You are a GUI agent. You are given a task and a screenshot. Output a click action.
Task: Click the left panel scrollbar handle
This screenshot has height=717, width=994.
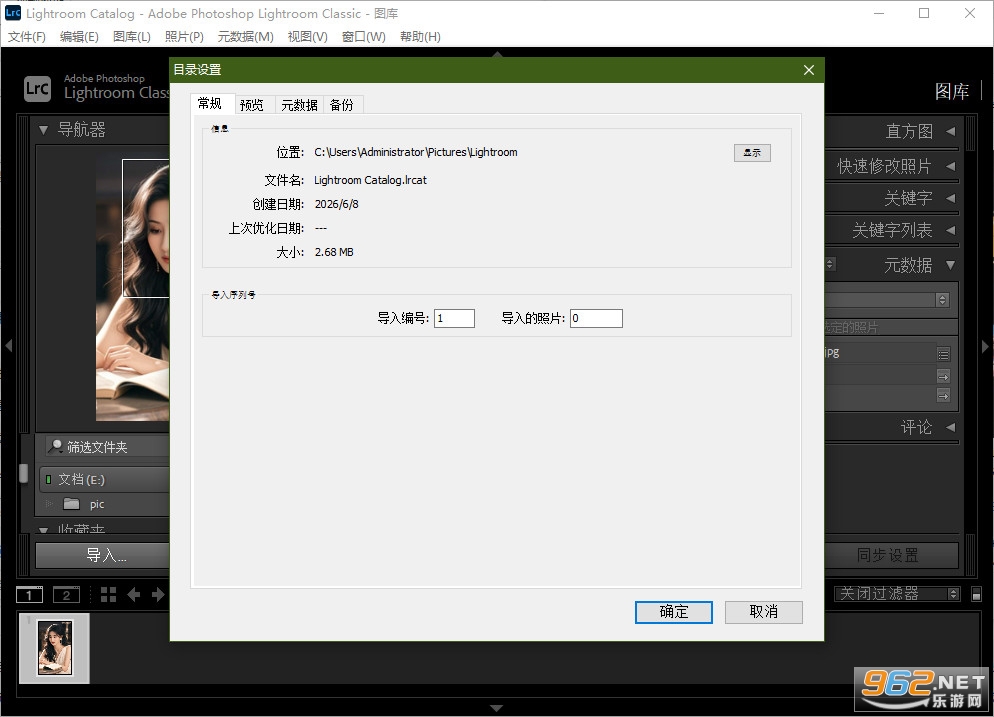(23, 473)
